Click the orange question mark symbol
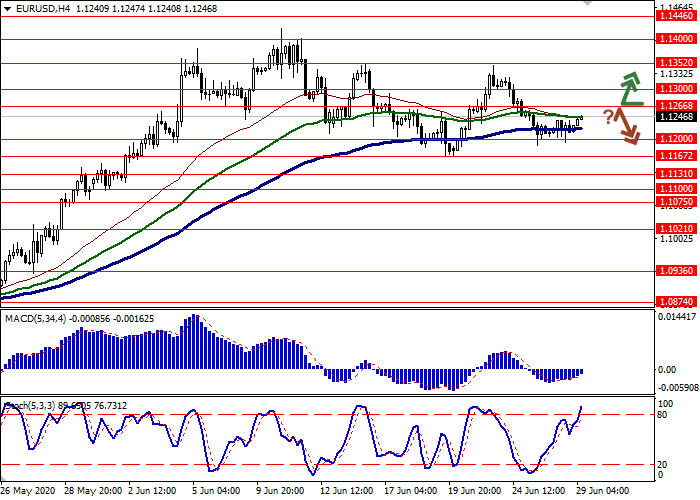This screenshot has height=500, width=700. pyautogui.click(x=607, y=116)
